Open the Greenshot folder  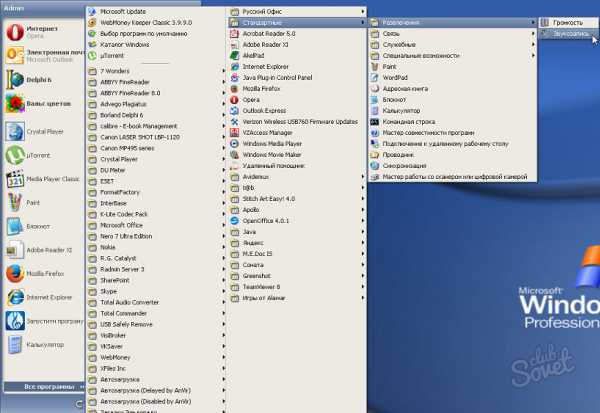coord(297,276)
